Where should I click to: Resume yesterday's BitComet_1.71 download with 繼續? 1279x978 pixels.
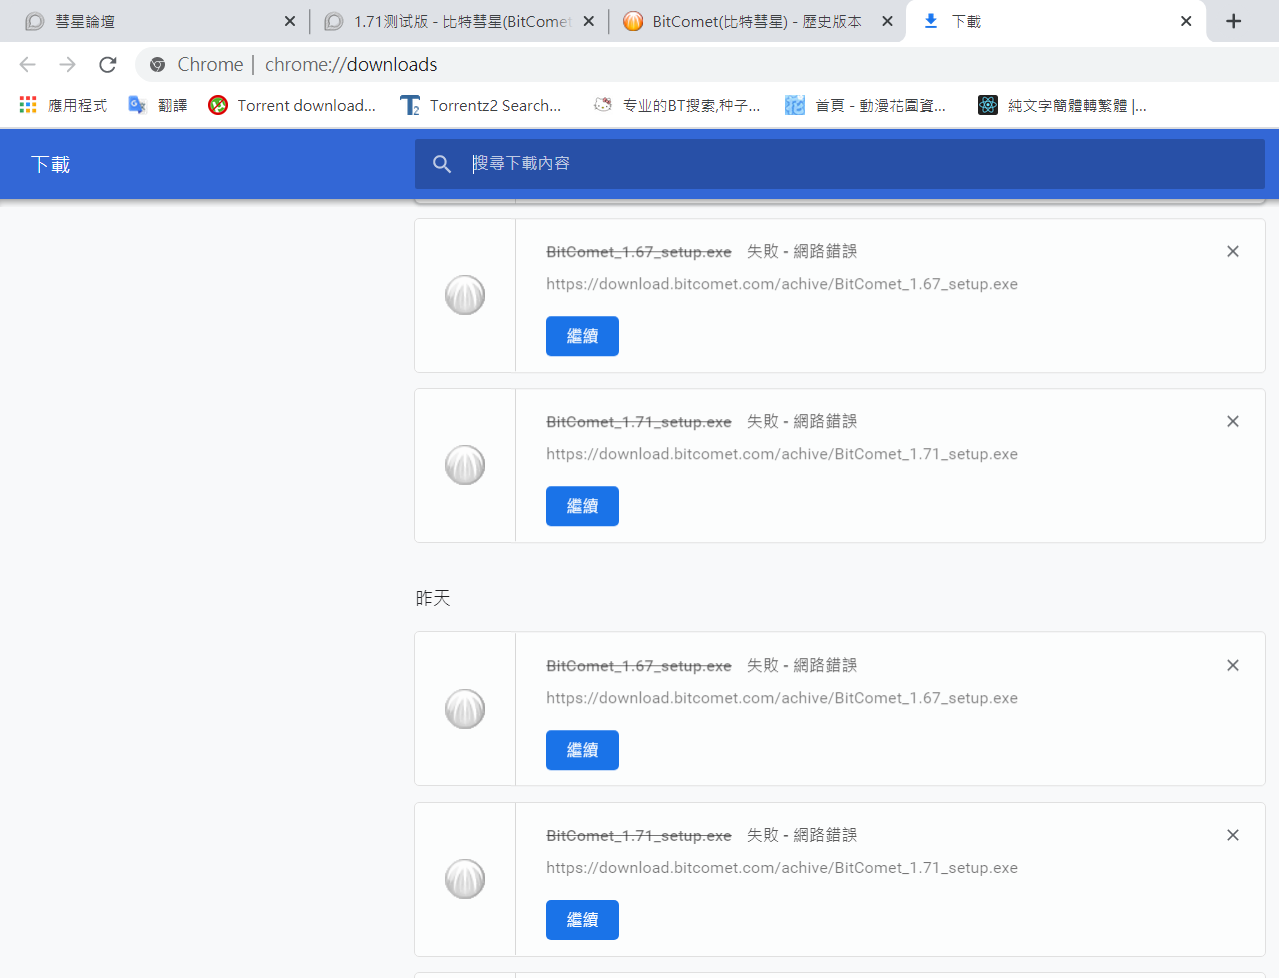coord(582,920)
